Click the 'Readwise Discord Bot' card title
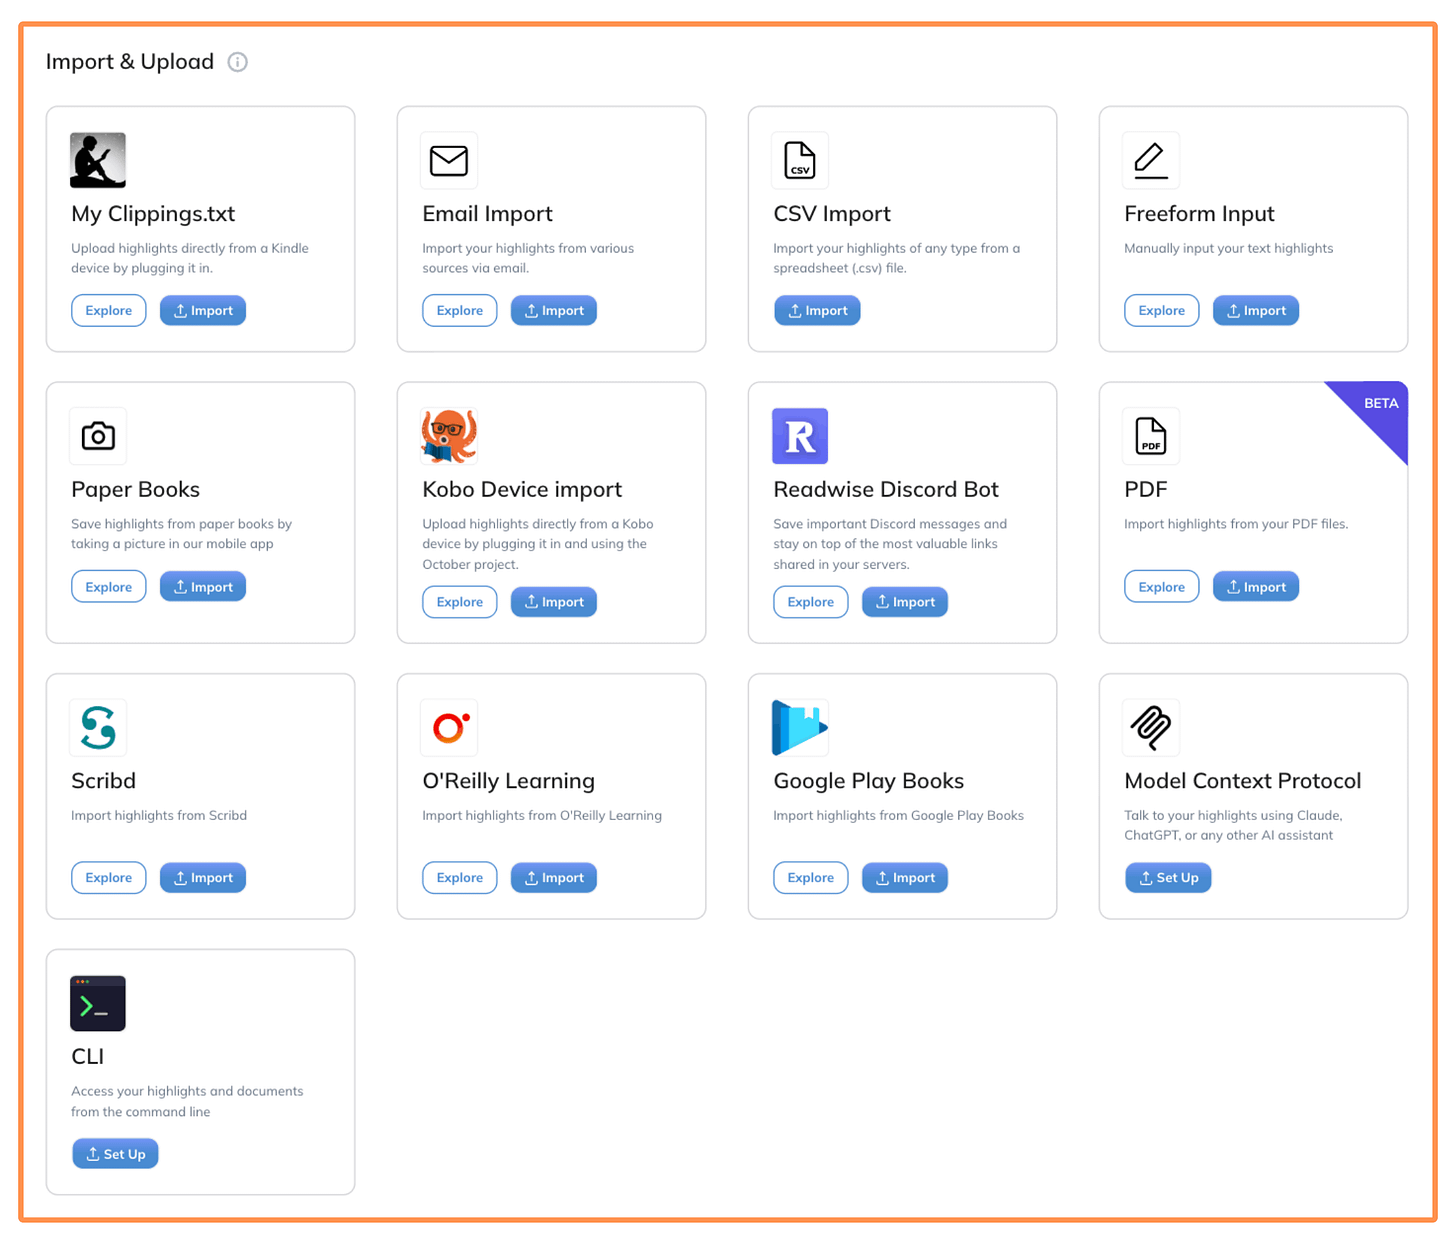 [x=886, y=490]
